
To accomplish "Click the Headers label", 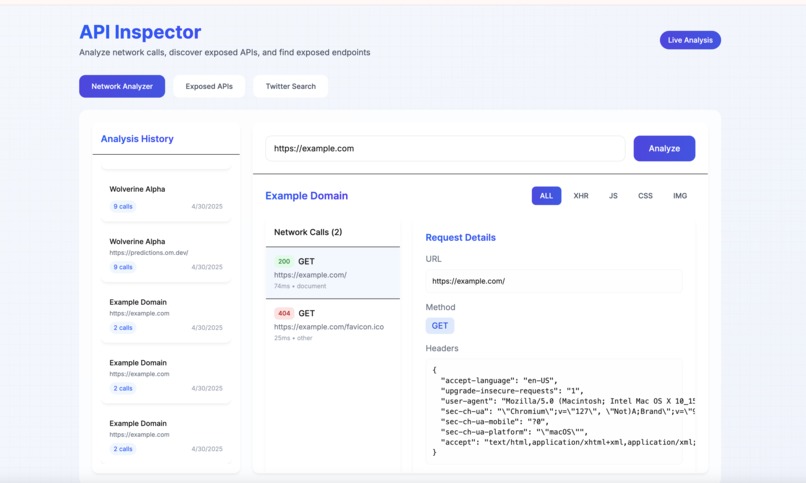I will point(442,348).
